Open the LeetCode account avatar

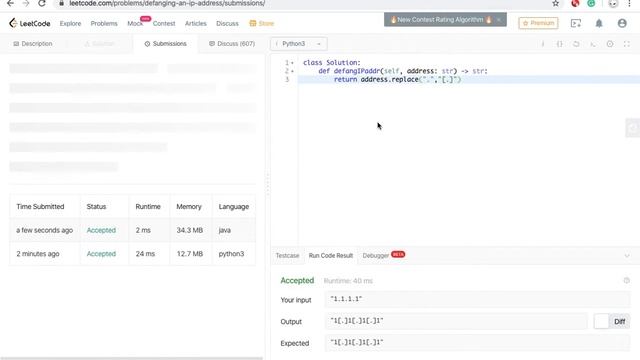[622, 23]
